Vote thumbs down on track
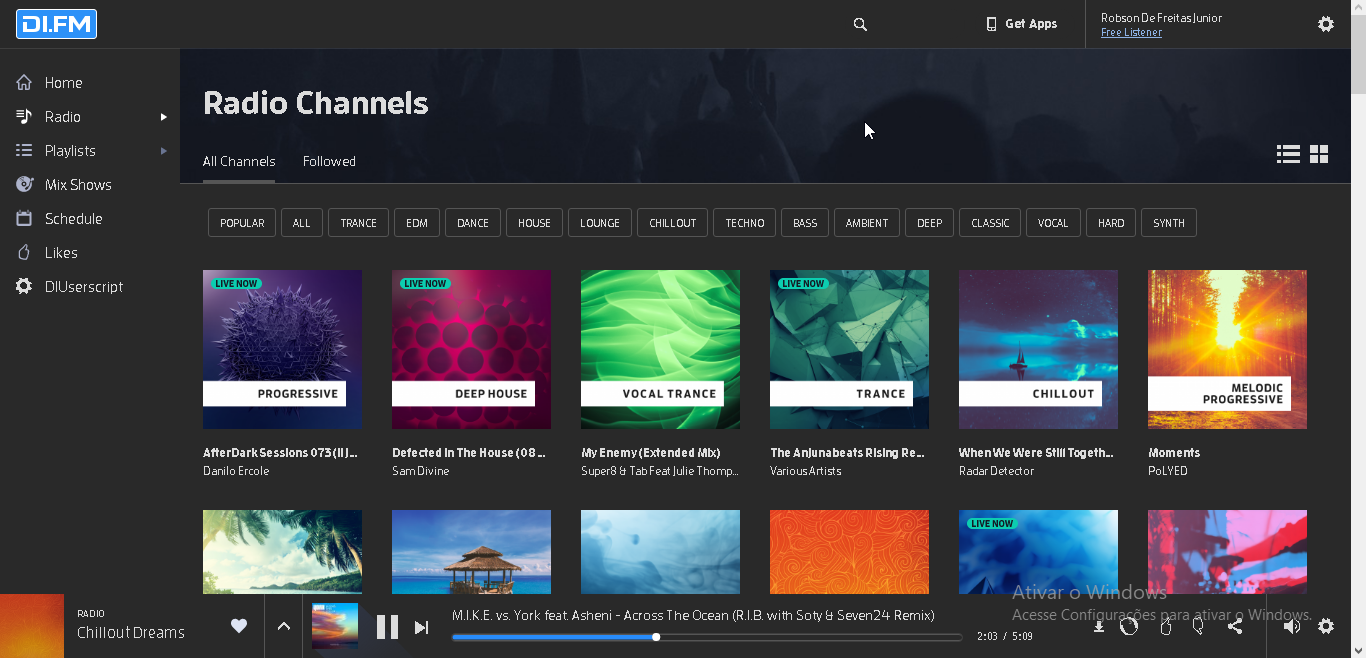 click(1198, 626)
